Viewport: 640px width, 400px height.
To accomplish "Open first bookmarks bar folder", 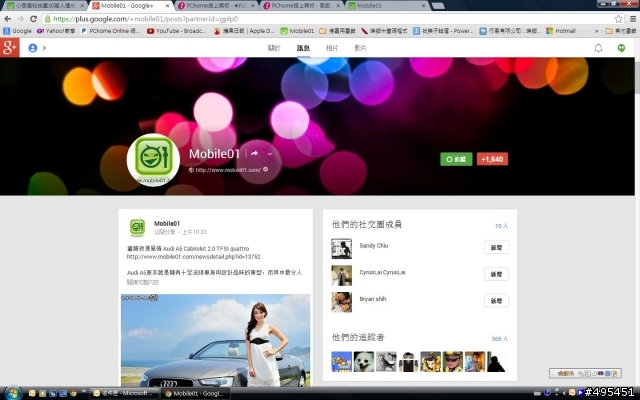I will 337,31.
